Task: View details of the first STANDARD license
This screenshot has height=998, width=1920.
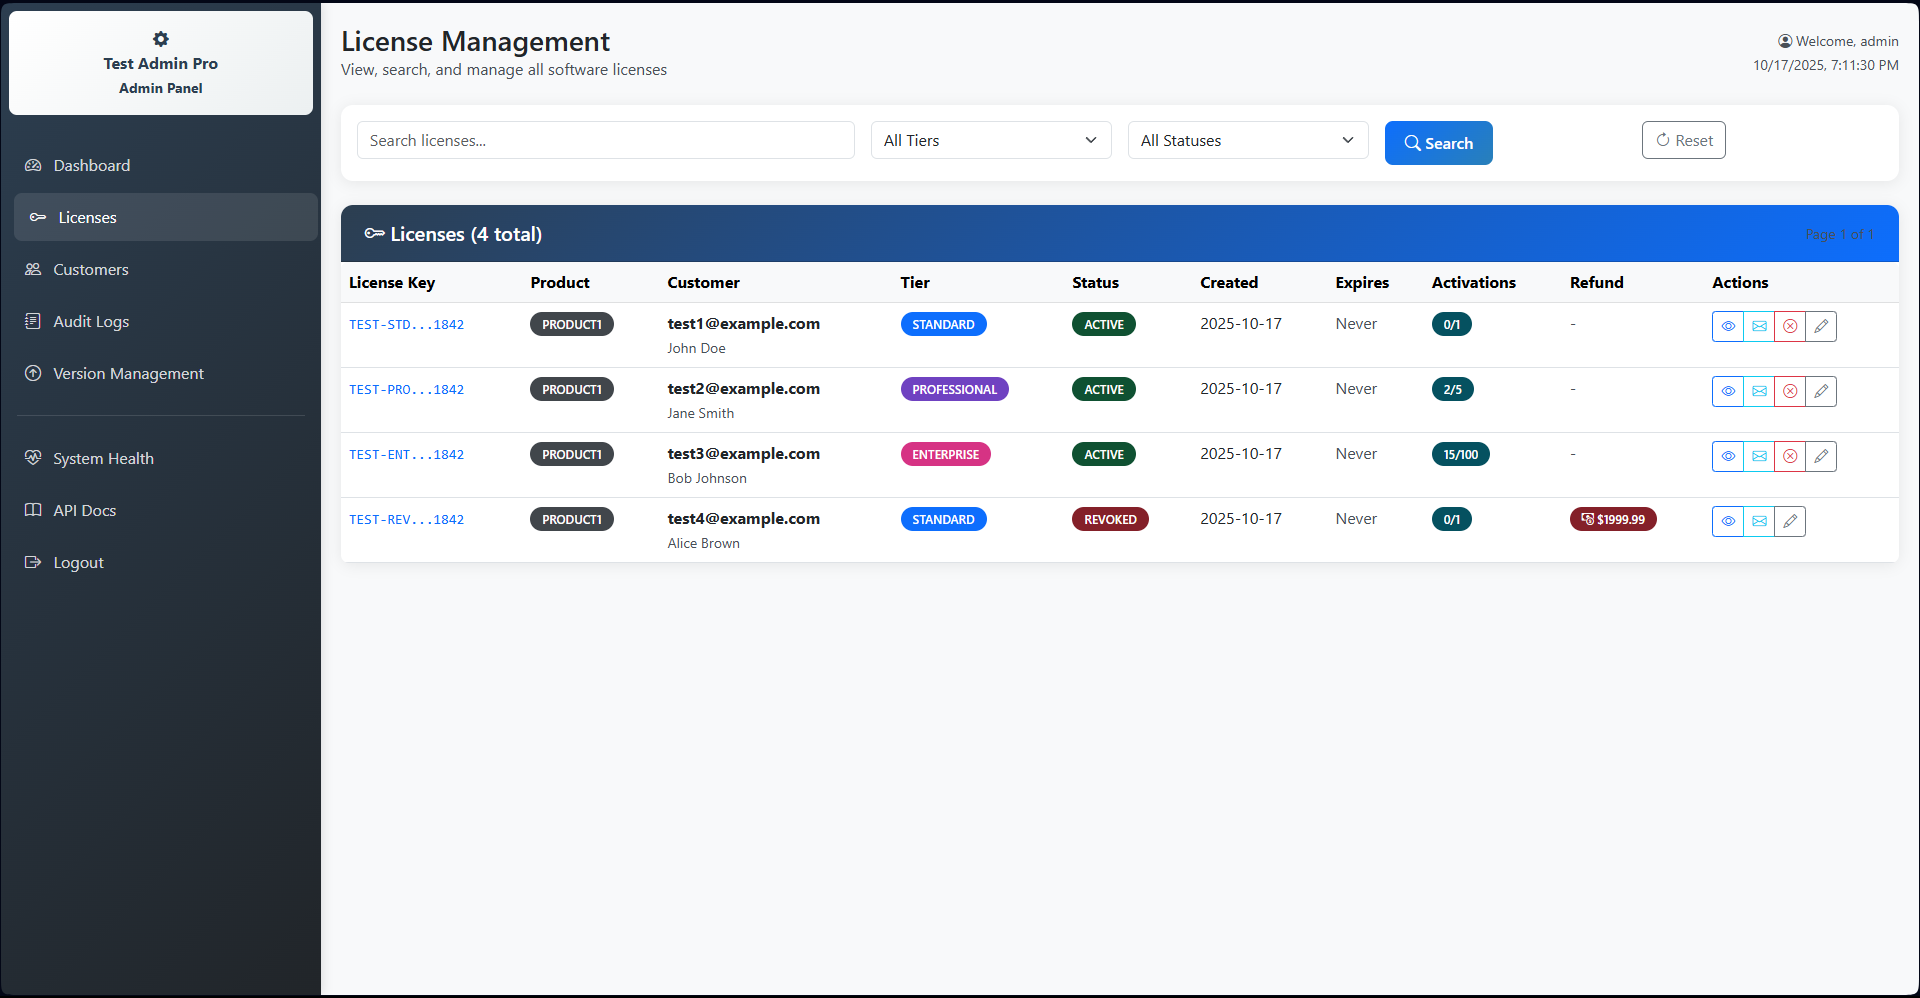Action: (1728, 326)
